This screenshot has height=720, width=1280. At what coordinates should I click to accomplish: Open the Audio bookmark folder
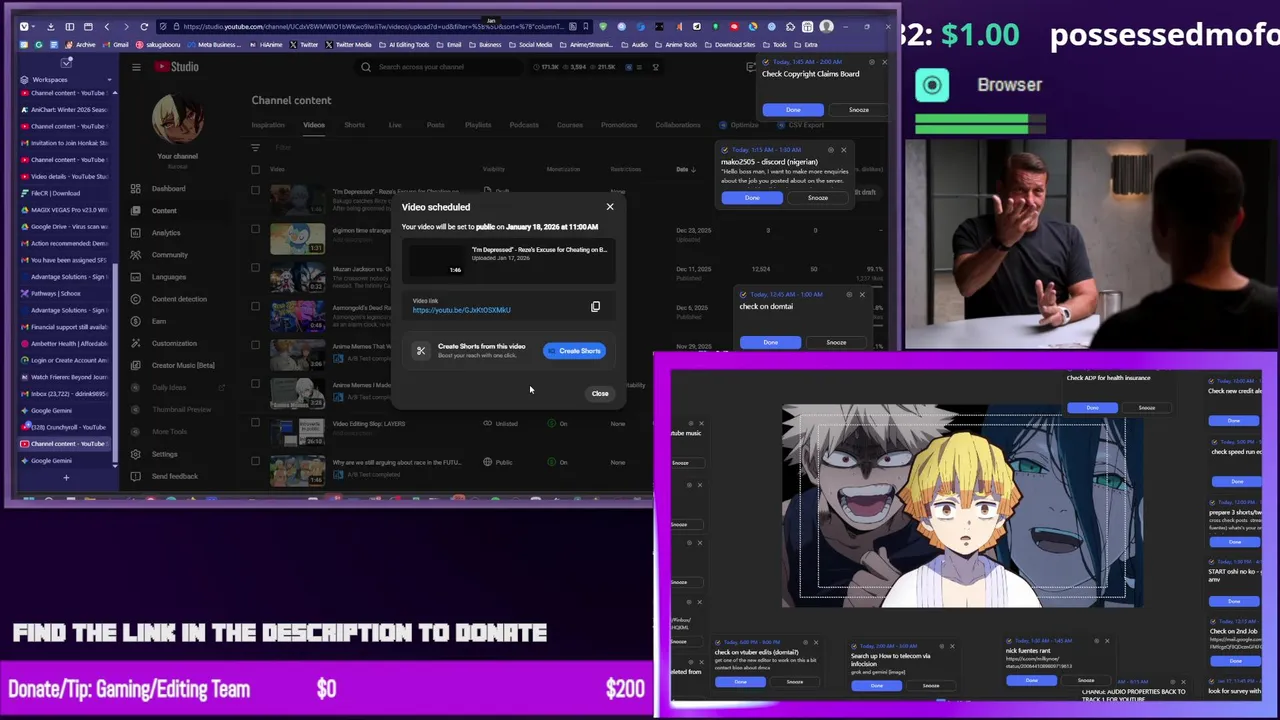pos(635,45)
